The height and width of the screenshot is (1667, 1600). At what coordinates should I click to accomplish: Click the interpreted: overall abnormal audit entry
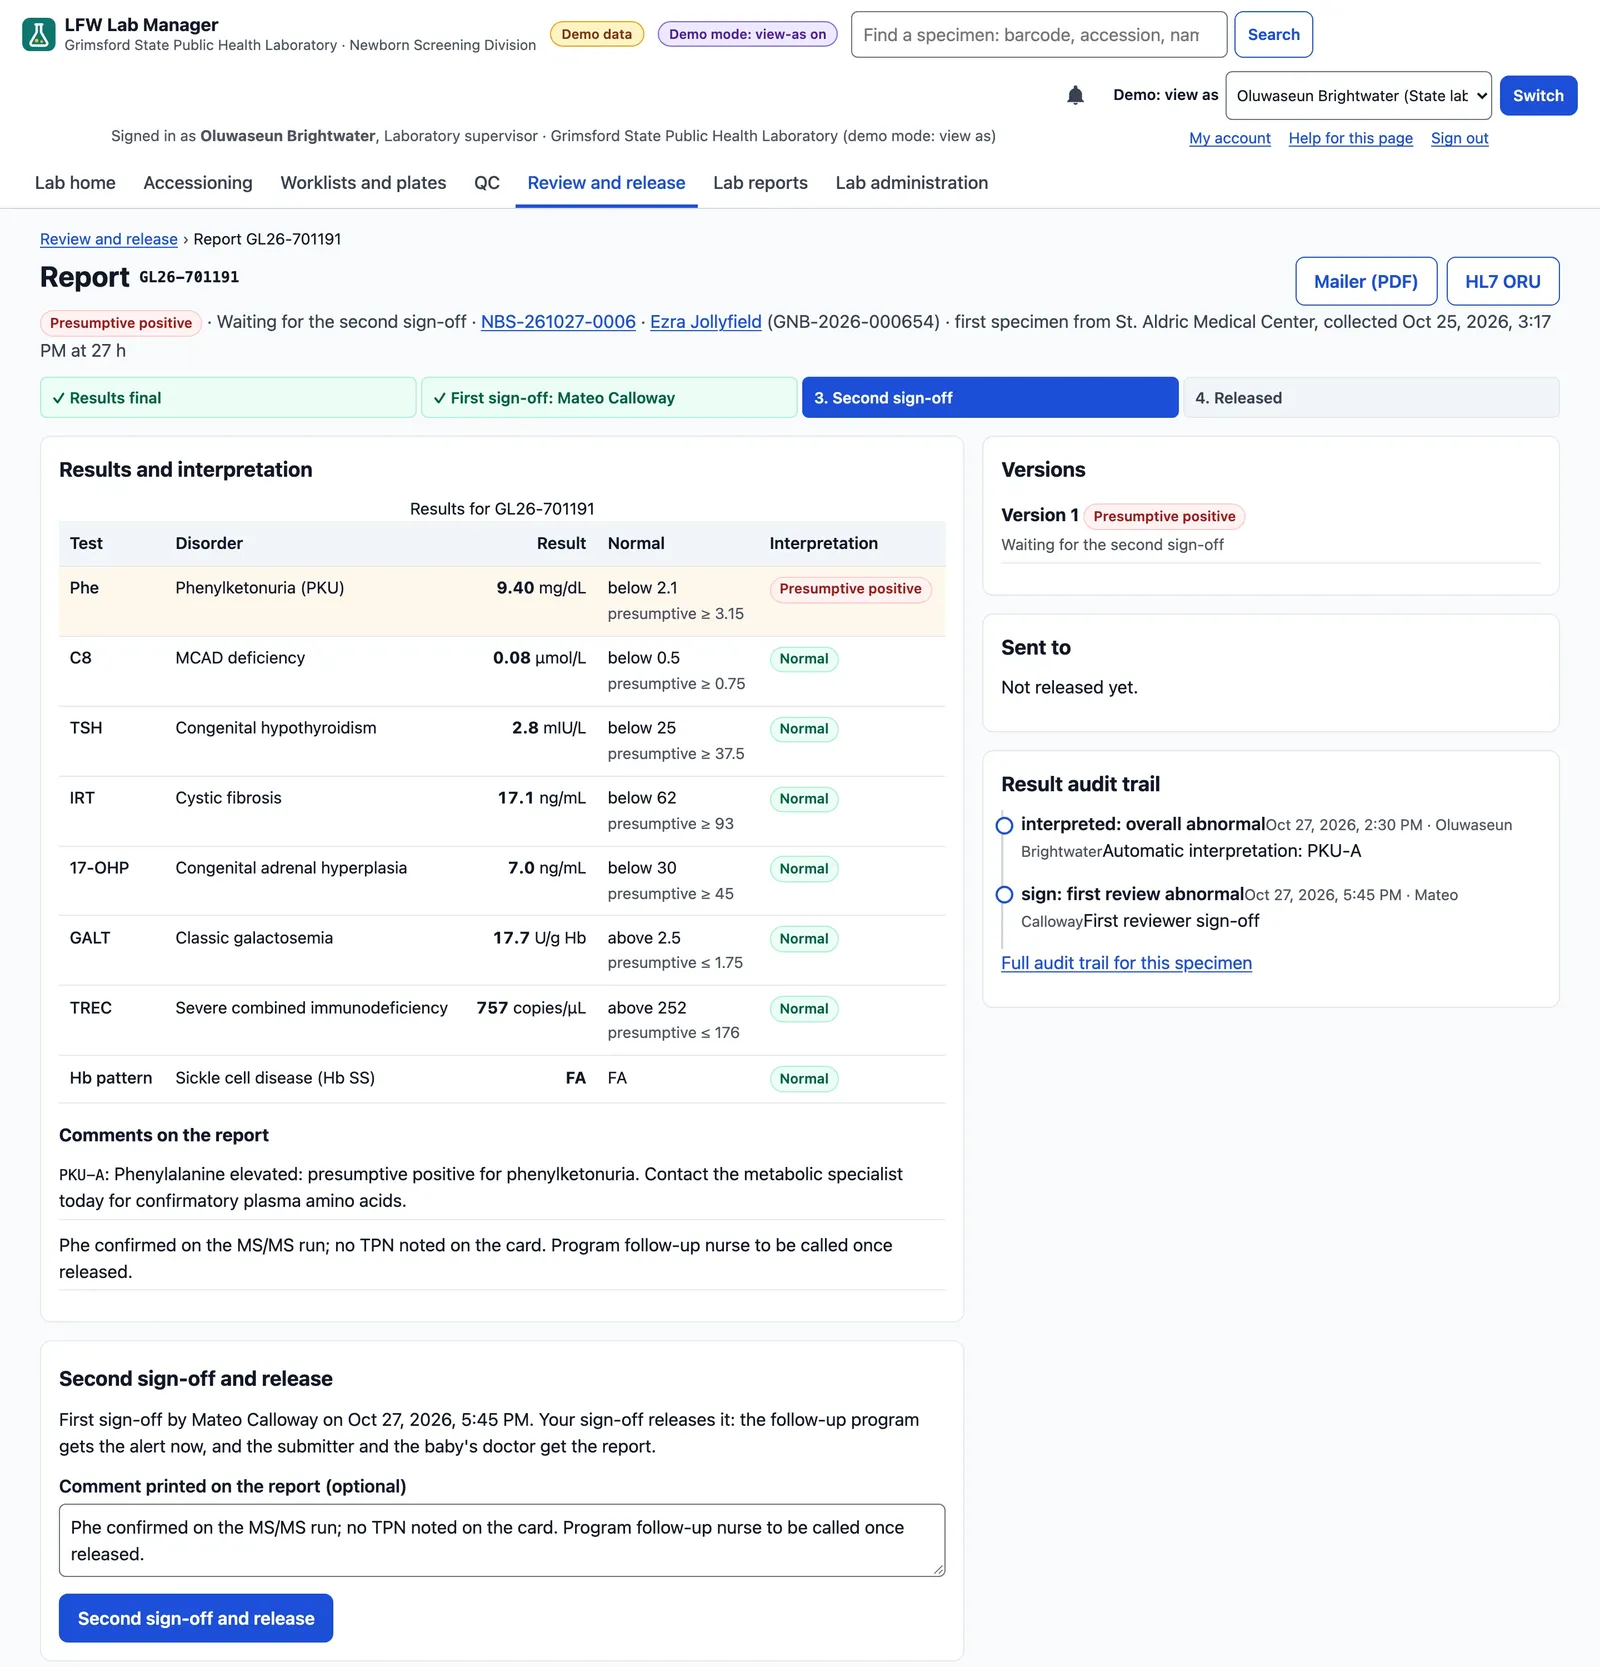[1143, 824]
